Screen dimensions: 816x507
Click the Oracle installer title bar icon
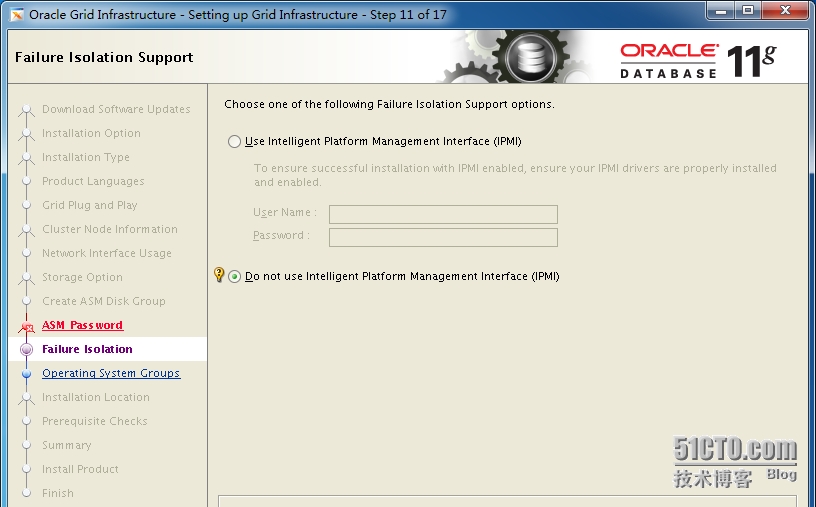pyautogui.click(x=17, y=15)
